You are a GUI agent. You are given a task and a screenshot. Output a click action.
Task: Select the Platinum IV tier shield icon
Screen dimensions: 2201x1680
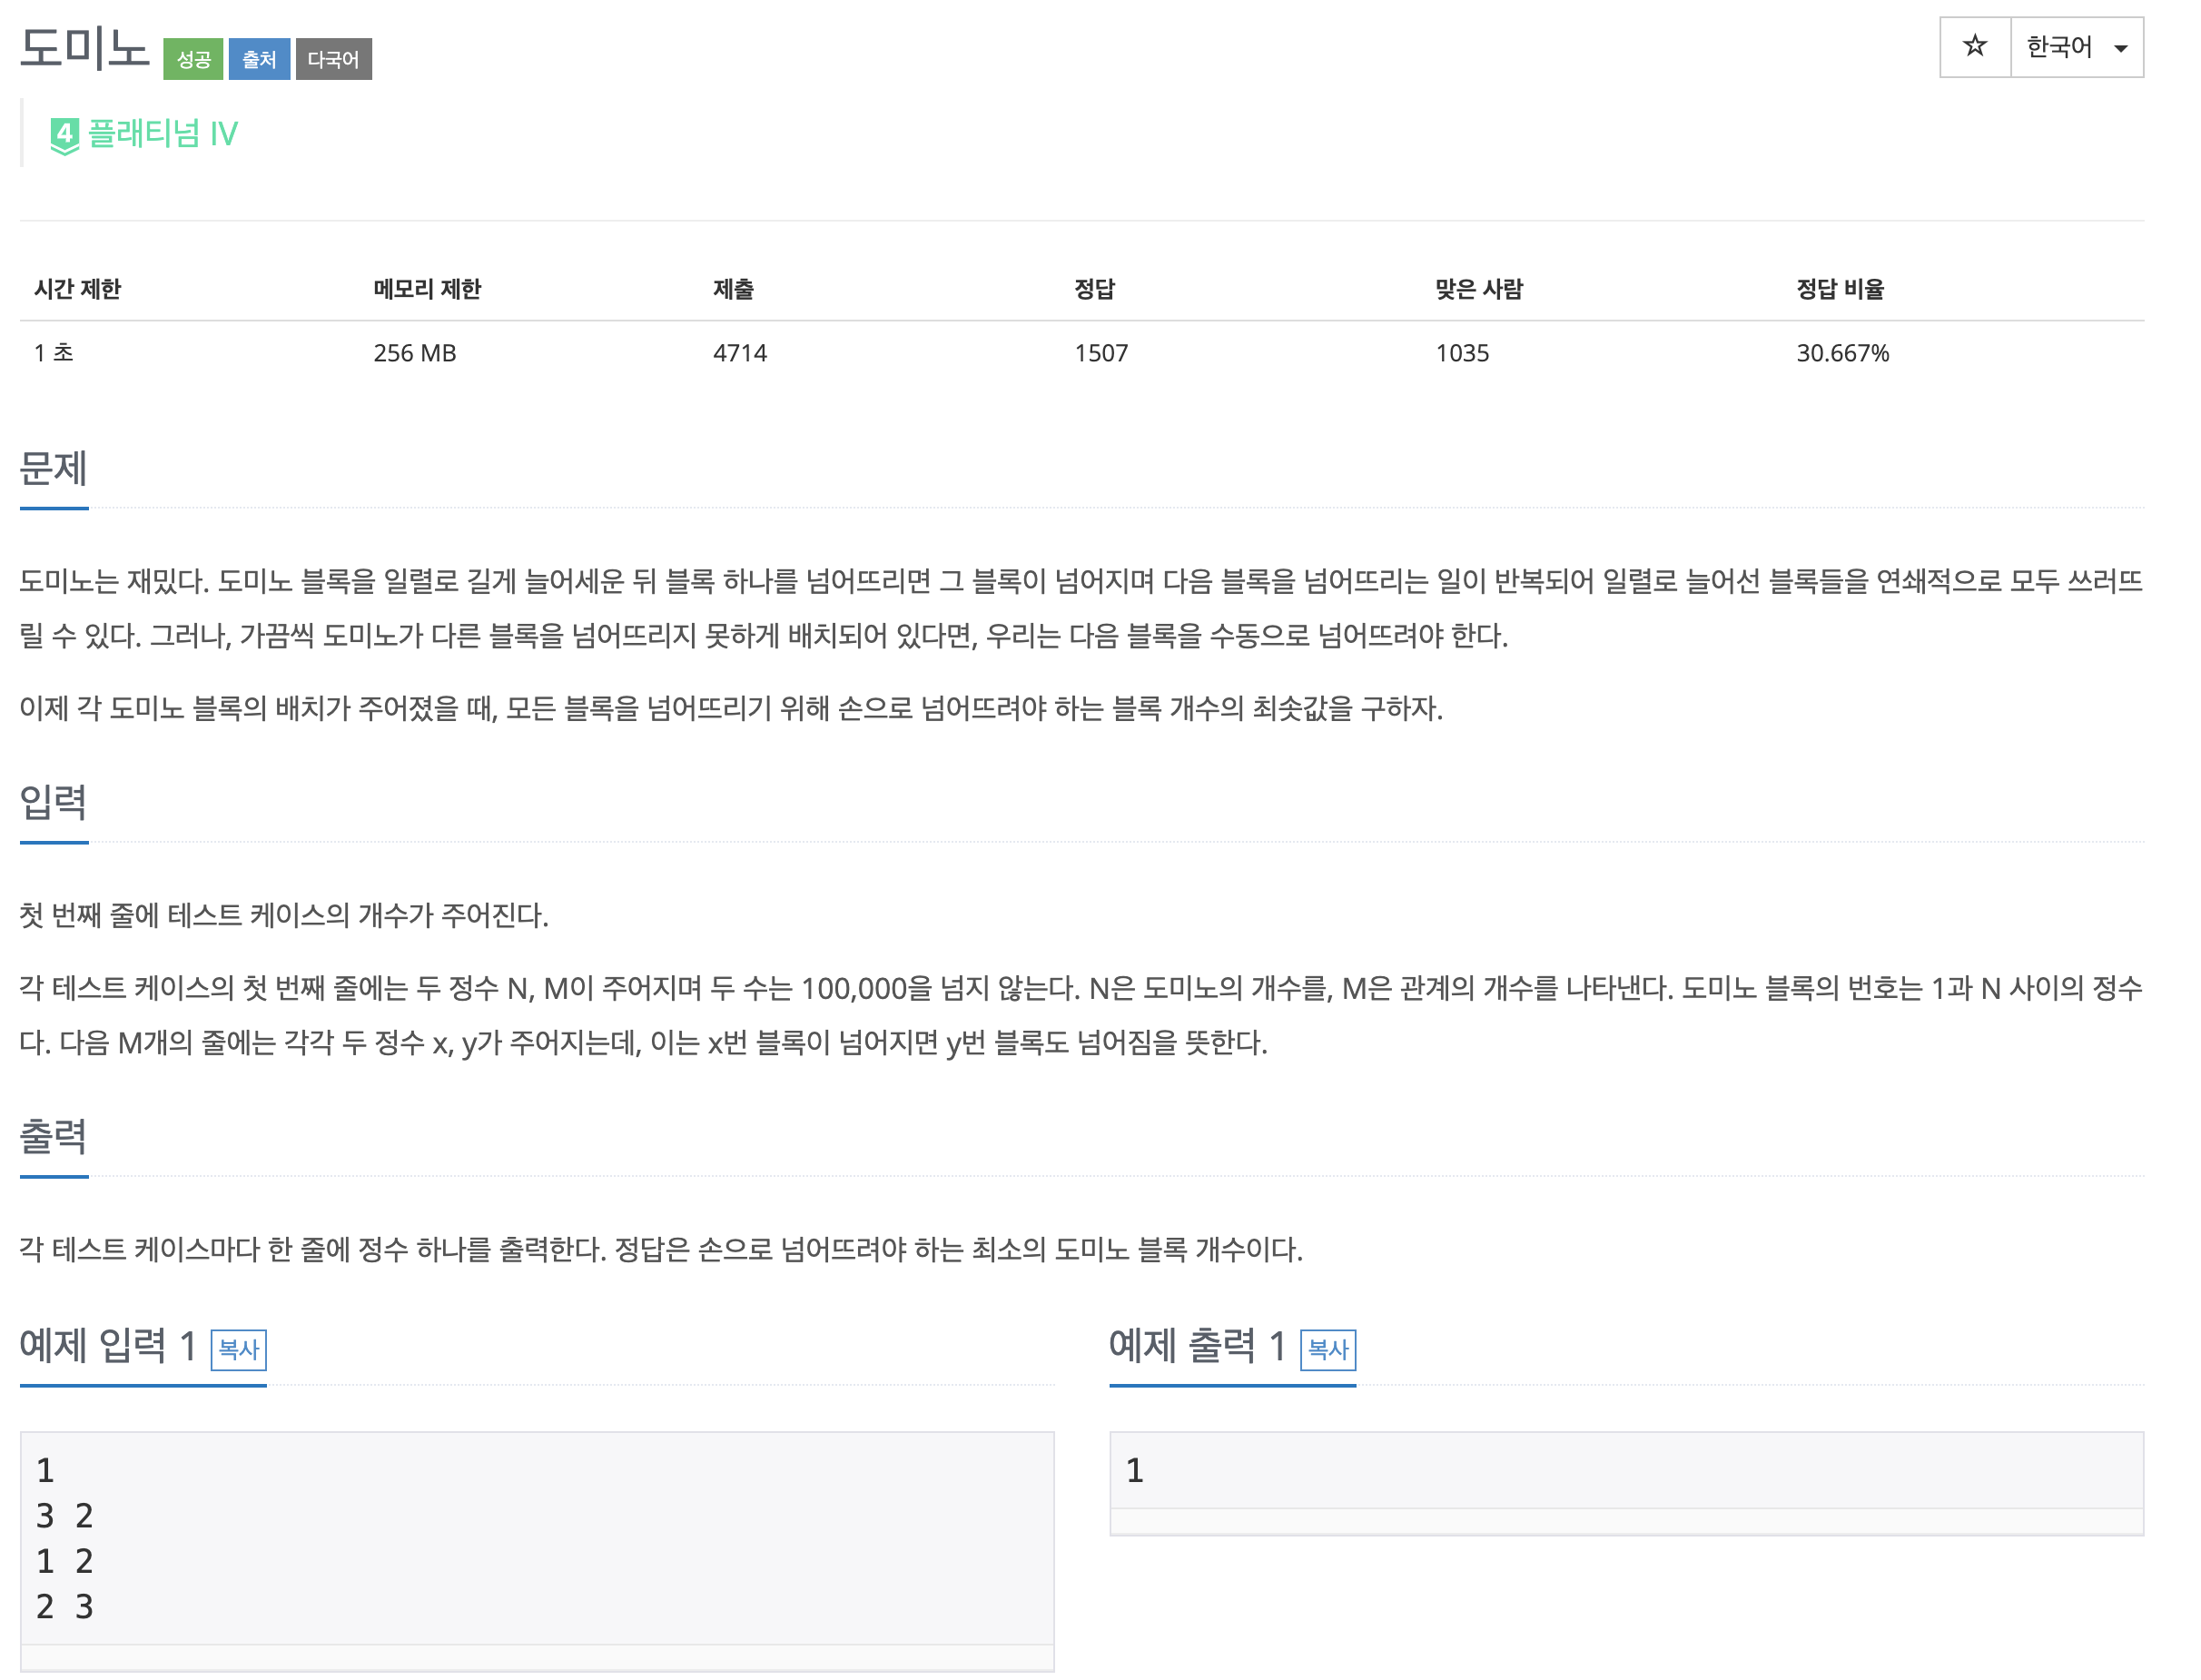pos(64,133)
